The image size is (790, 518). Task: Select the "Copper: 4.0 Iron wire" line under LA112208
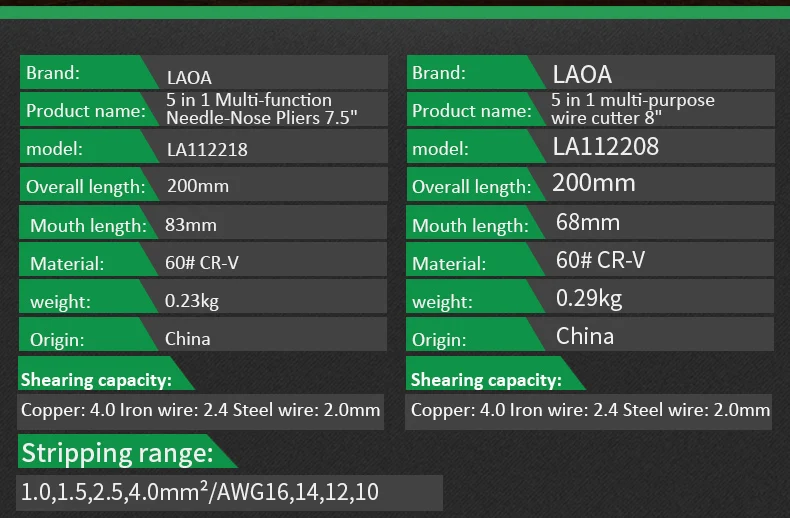tap(590, 410)
